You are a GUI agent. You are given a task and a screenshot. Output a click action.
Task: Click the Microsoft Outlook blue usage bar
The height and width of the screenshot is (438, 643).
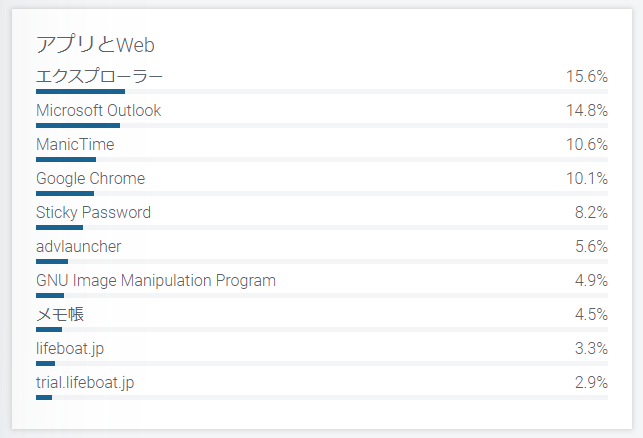click(x=78, y=125)
